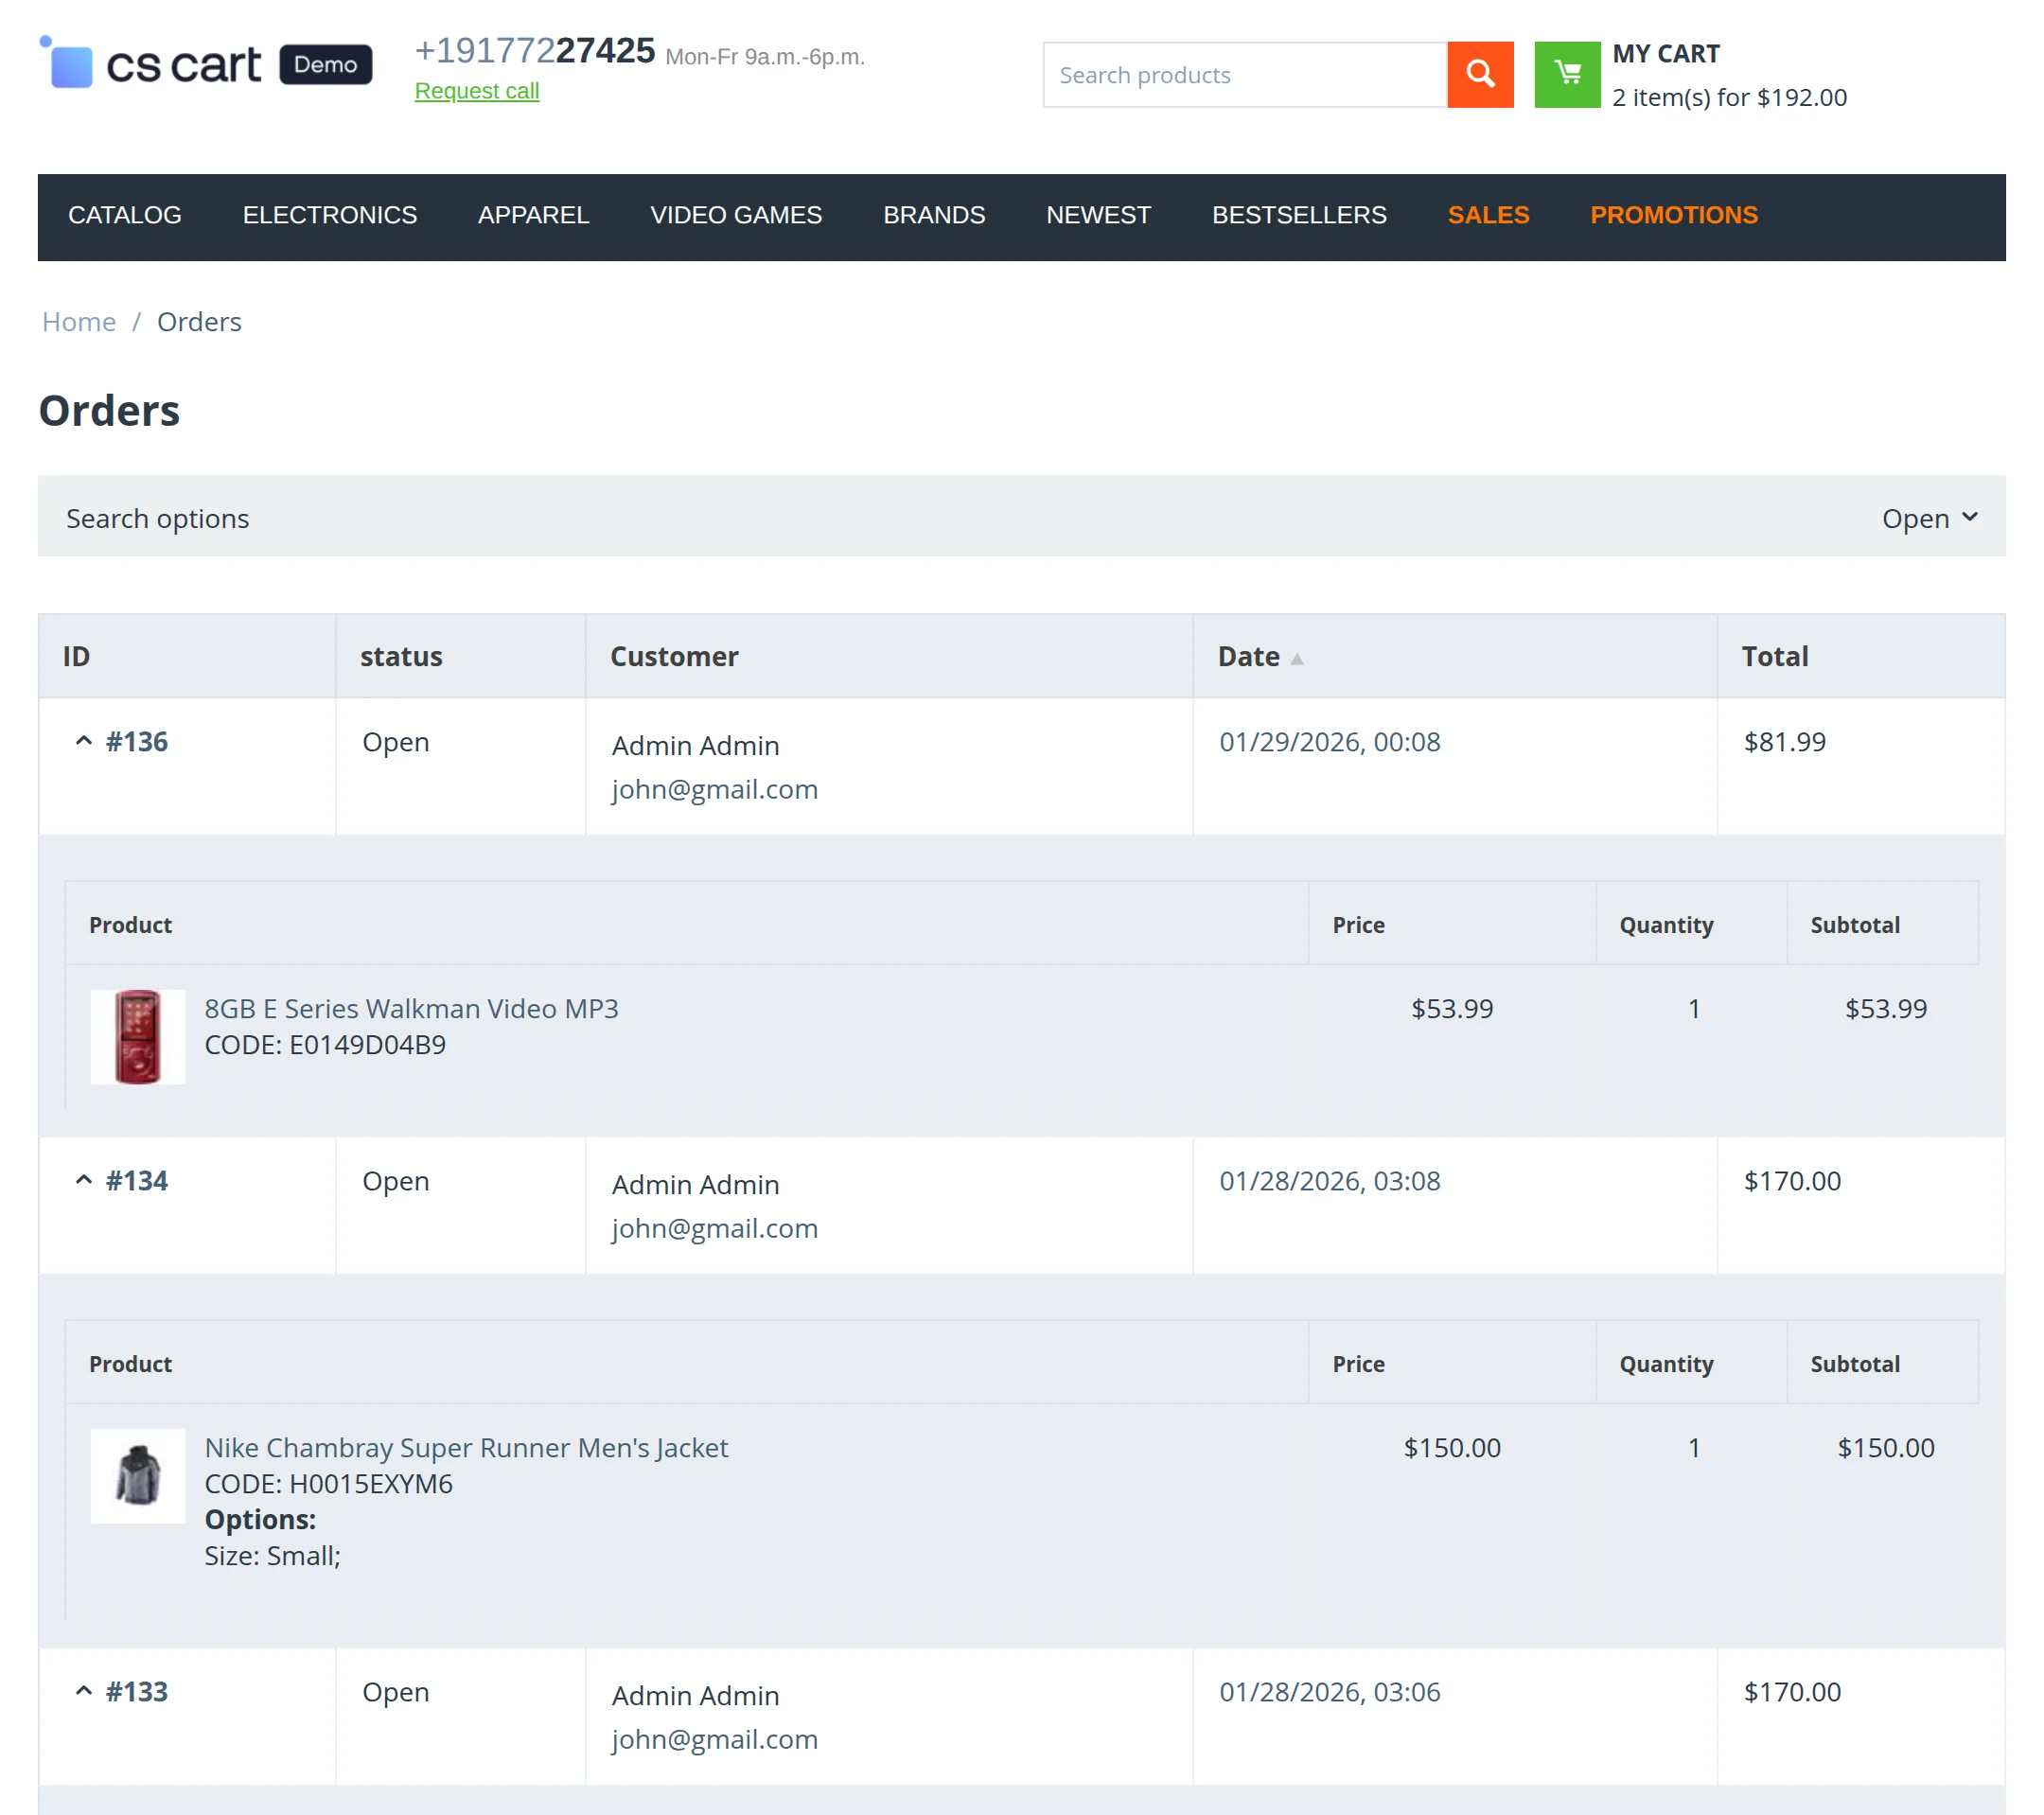Viewport: 2044px width, 1815px height.
Task: Collapse order #136 with its chevron arrow
Action: (x=84, y=740)
